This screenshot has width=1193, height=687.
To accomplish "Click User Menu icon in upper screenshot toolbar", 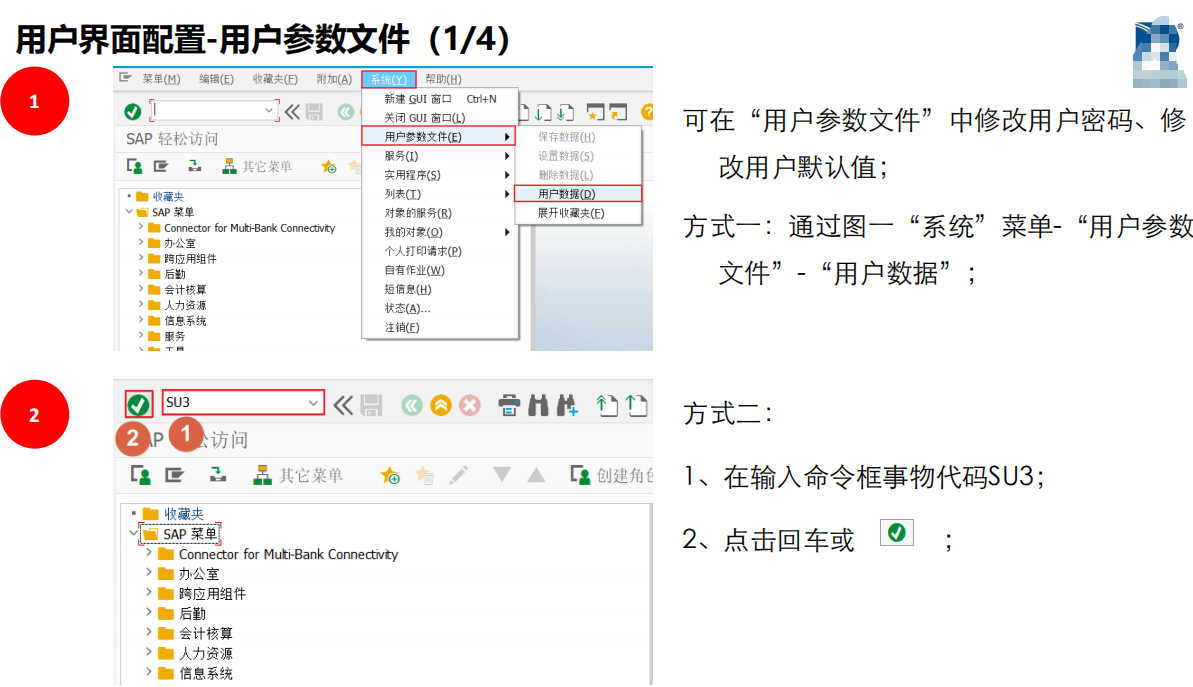I will 135,166.
